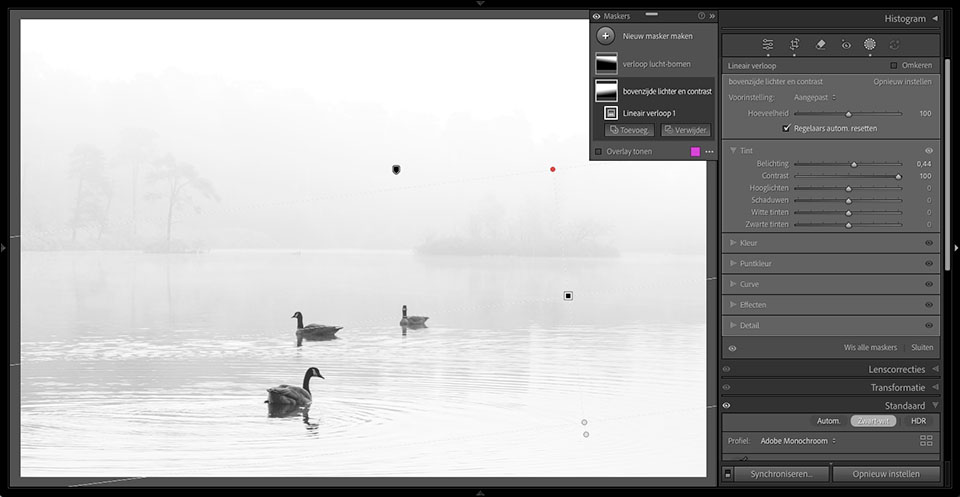Image resolution: width=960 pixels, height=497 pixels.
Task: Select the HDR mode tab
Action: point(918,421)
